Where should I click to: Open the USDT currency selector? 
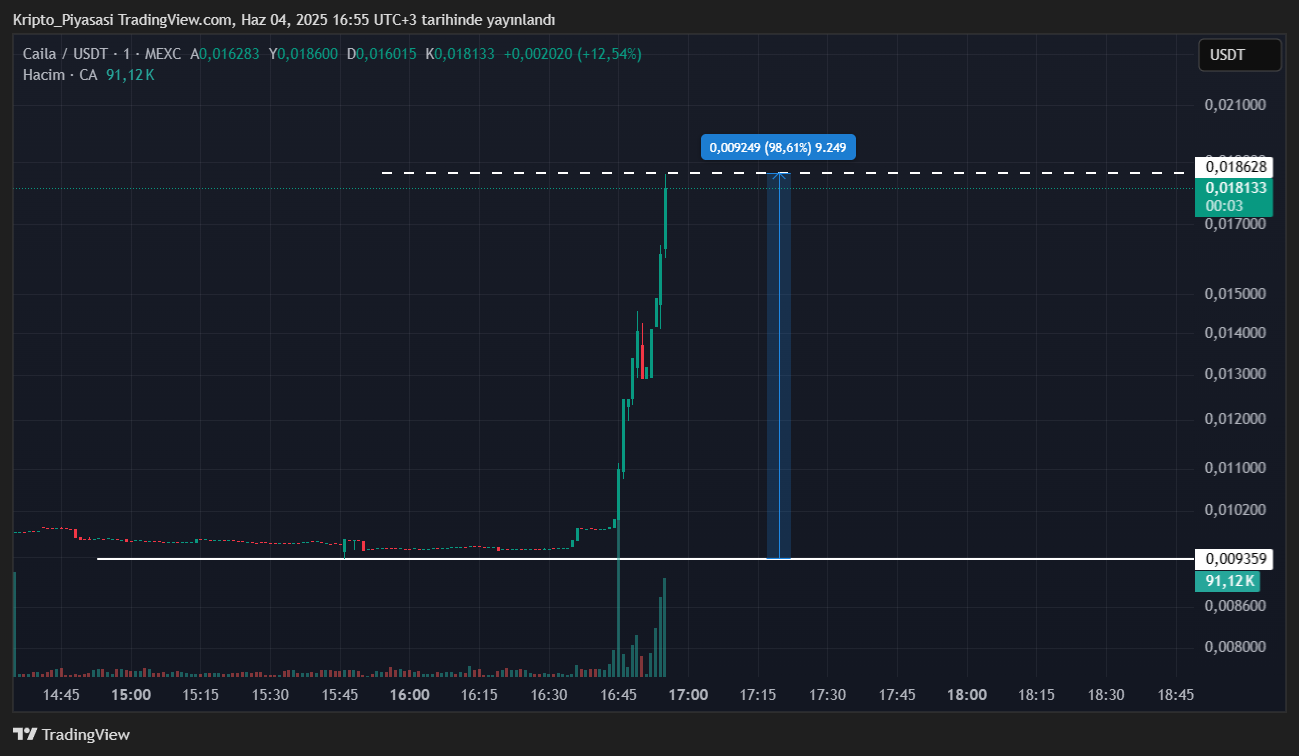1239,55
